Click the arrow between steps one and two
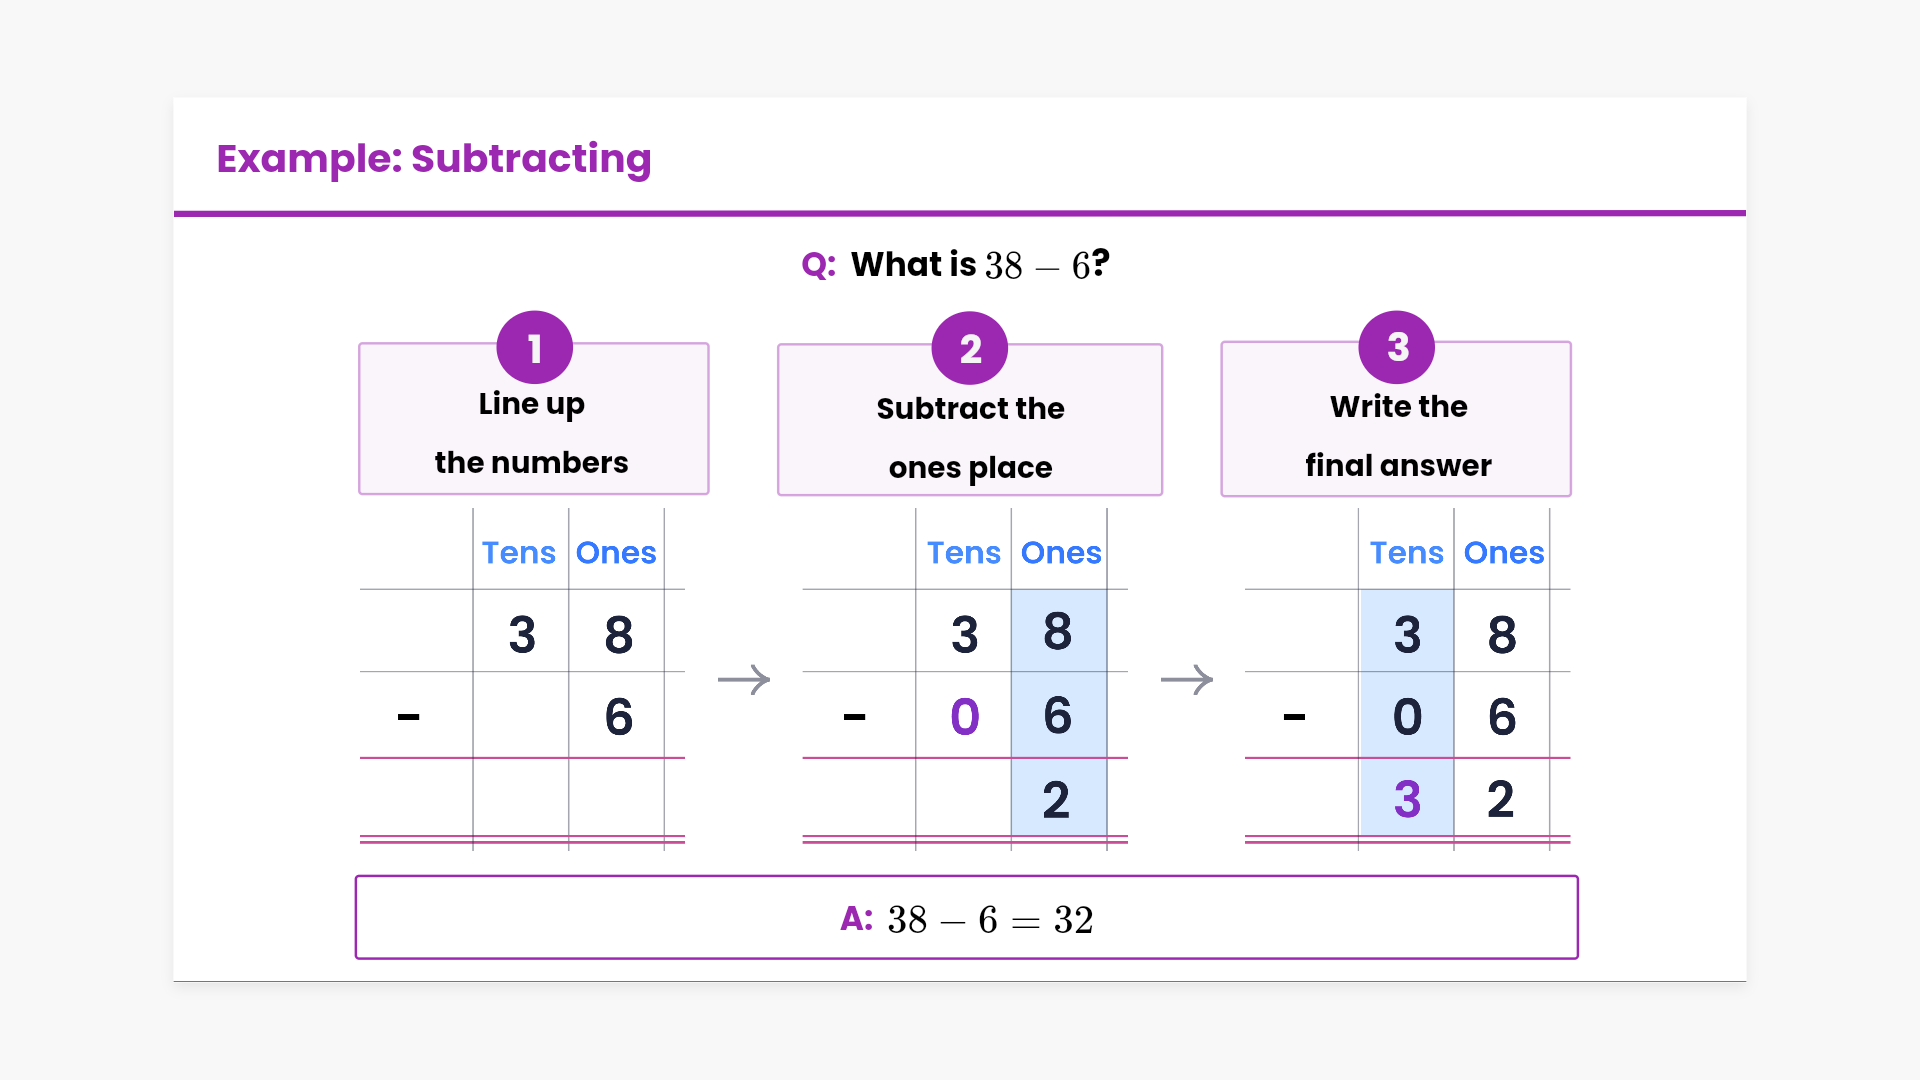 744,680
